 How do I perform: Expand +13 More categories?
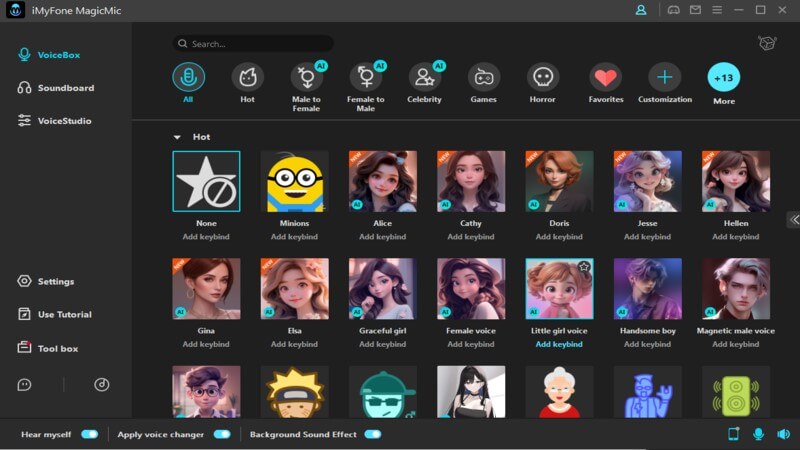coord(724,78)
